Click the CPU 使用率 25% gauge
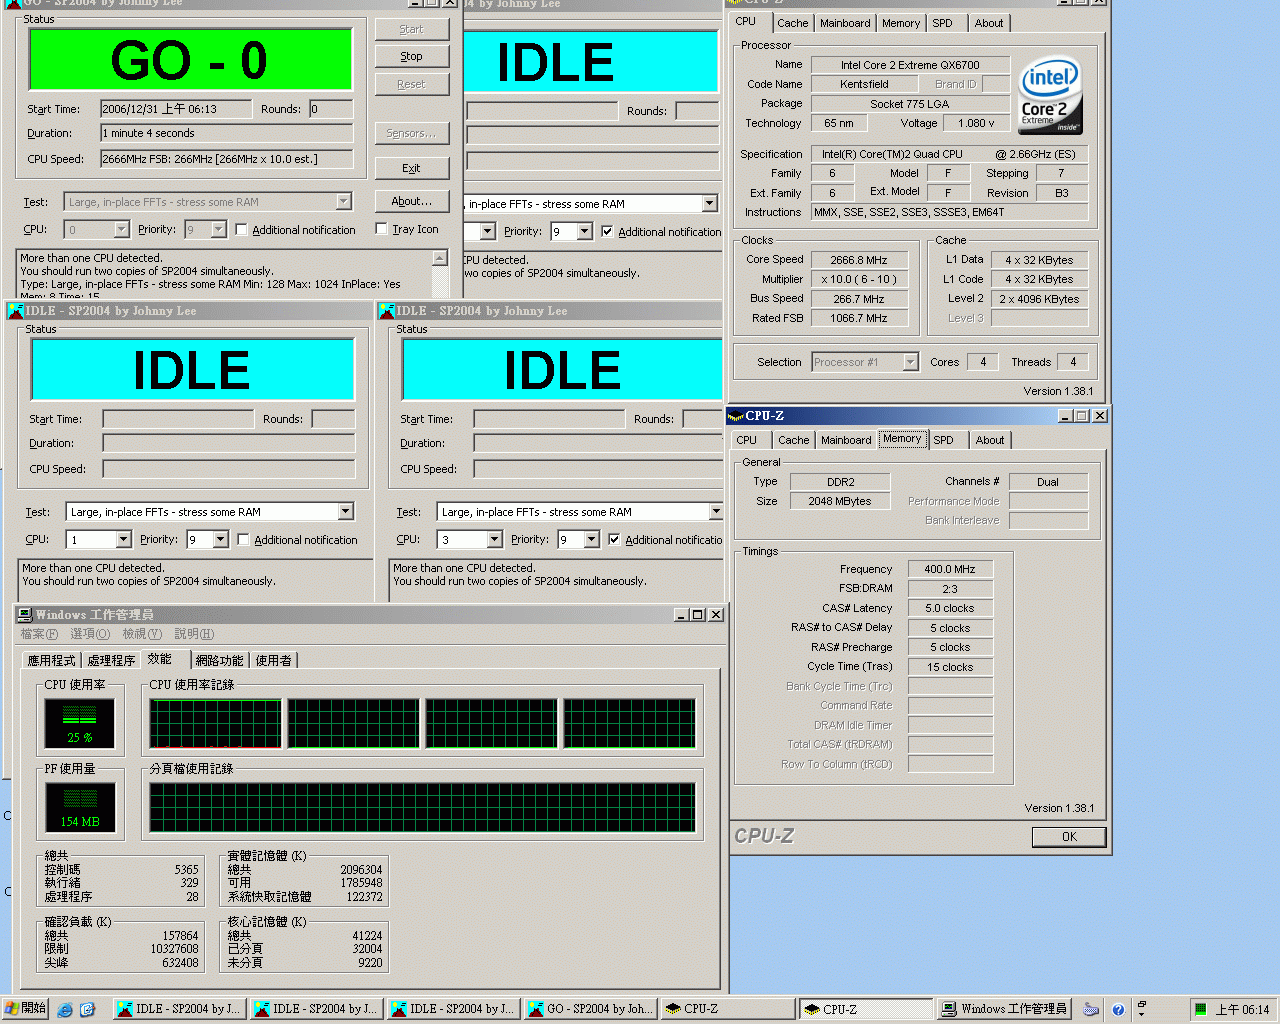This screenshot has height=1024, width=1280. coord(80,723)
